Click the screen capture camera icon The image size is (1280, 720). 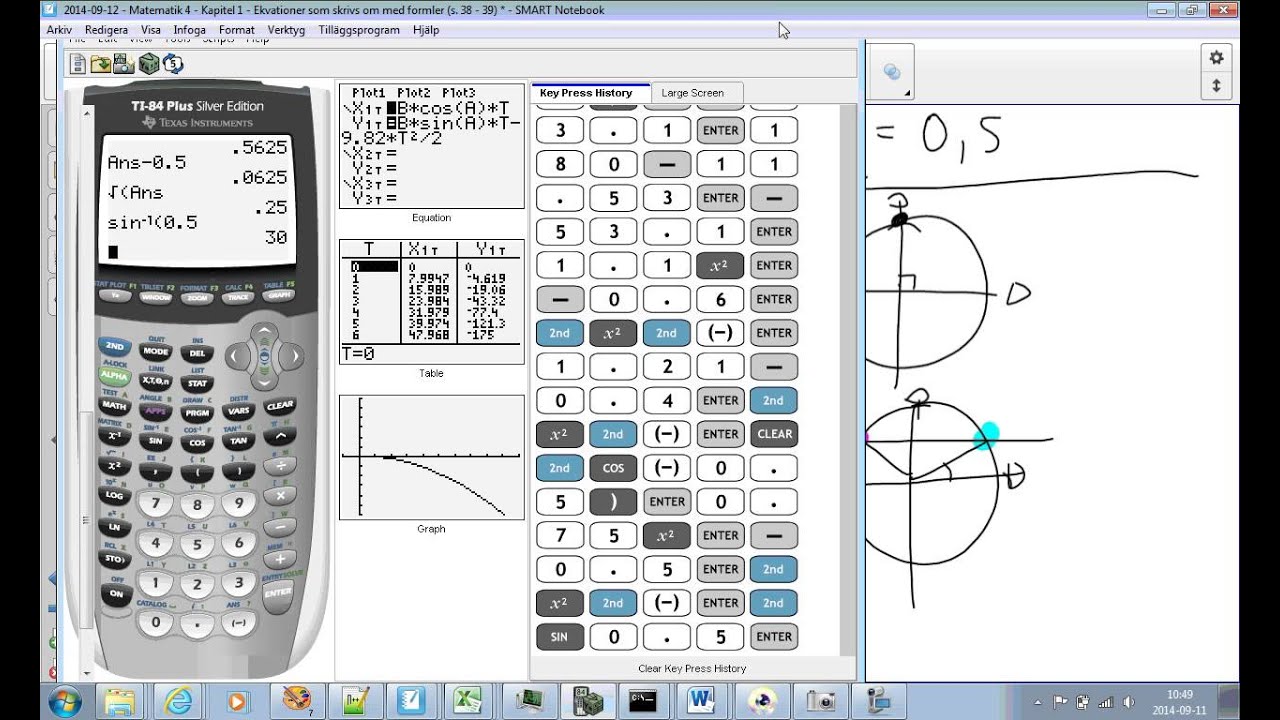[124, 64]
